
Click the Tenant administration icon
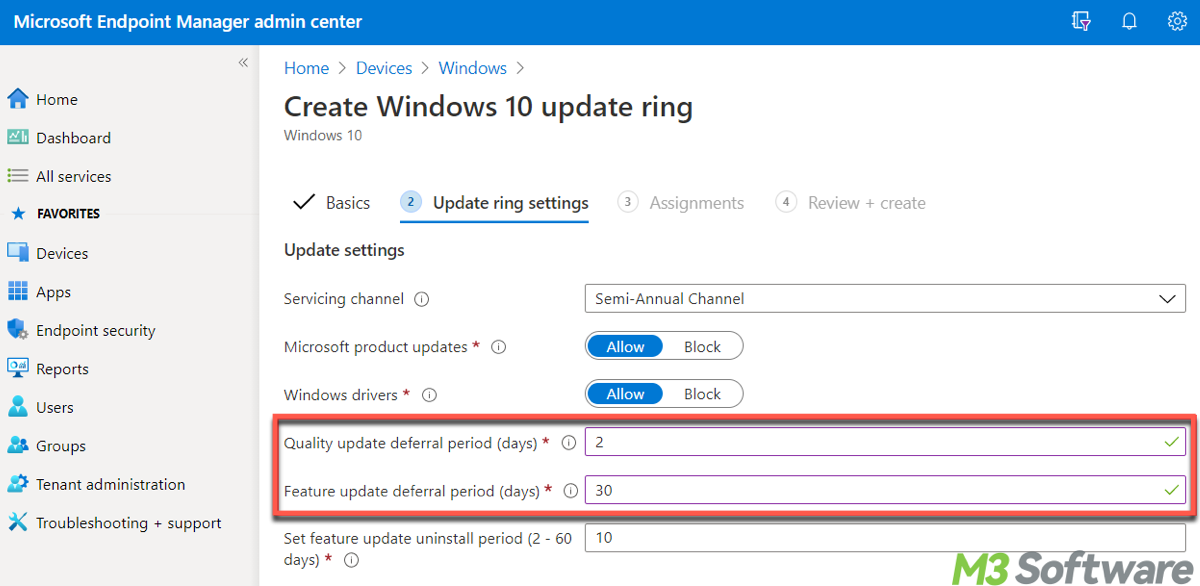coord(17,484)
